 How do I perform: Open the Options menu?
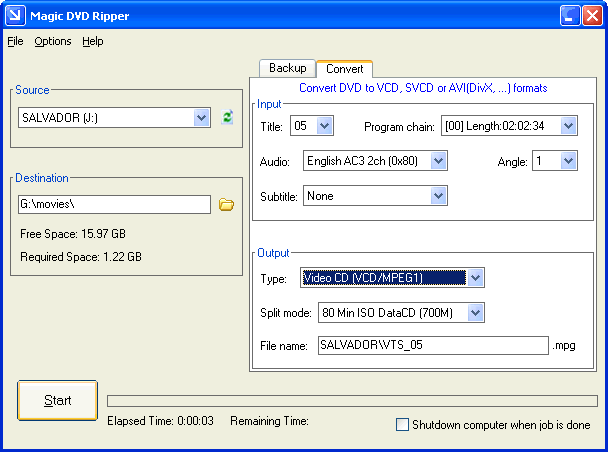(53, 41)
